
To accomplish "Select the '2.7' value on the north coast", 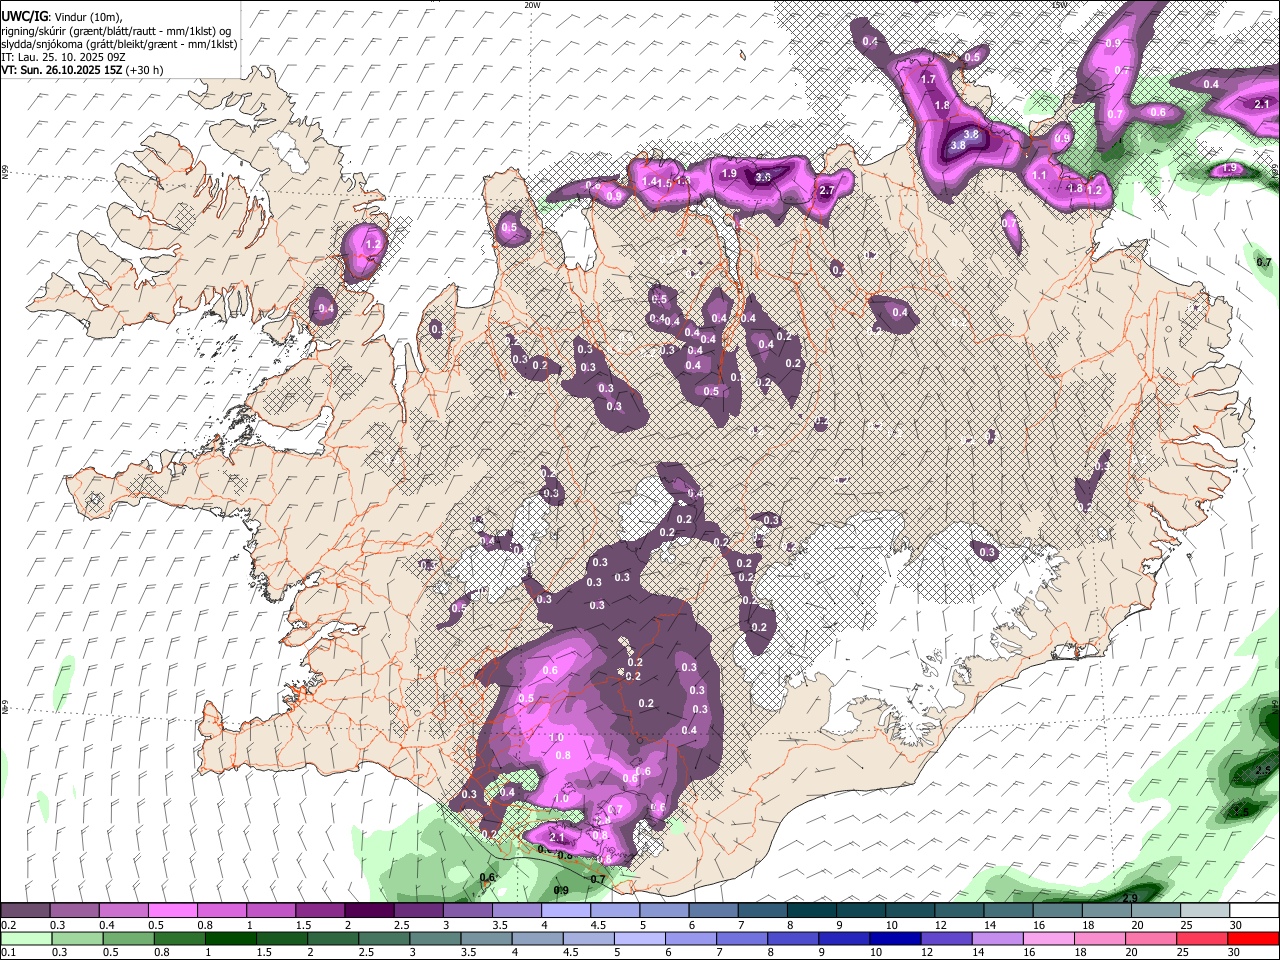I will pos(827,190).
